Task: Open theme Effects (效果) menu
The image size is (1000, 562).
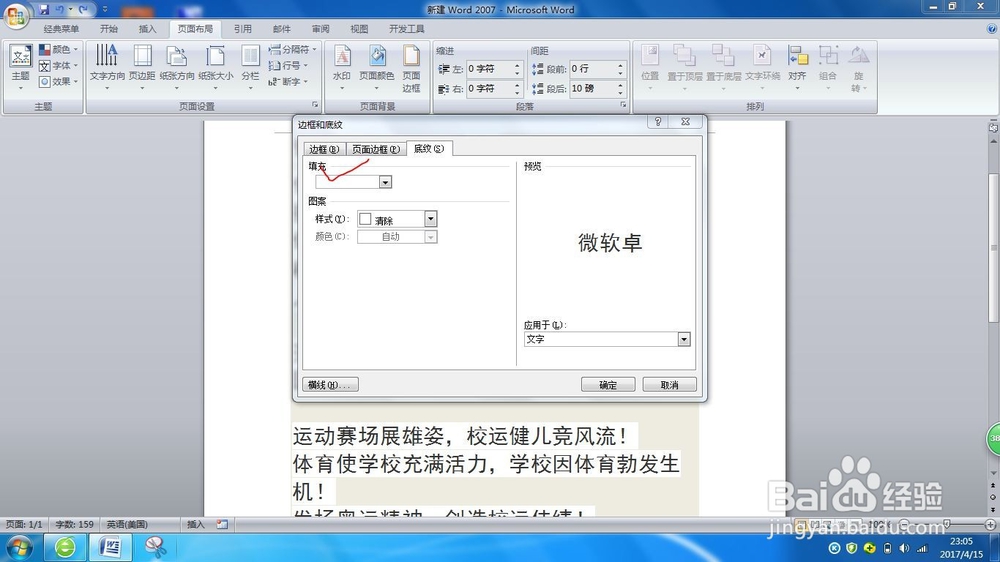Action: point(59,81)
